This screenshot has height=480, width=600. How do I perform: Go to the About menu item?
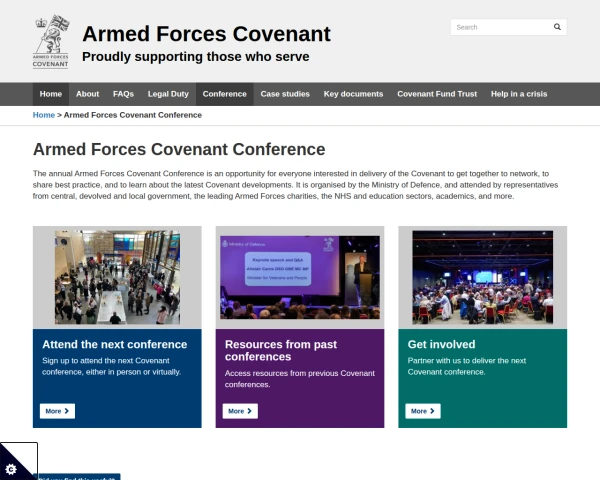(87, 94)
